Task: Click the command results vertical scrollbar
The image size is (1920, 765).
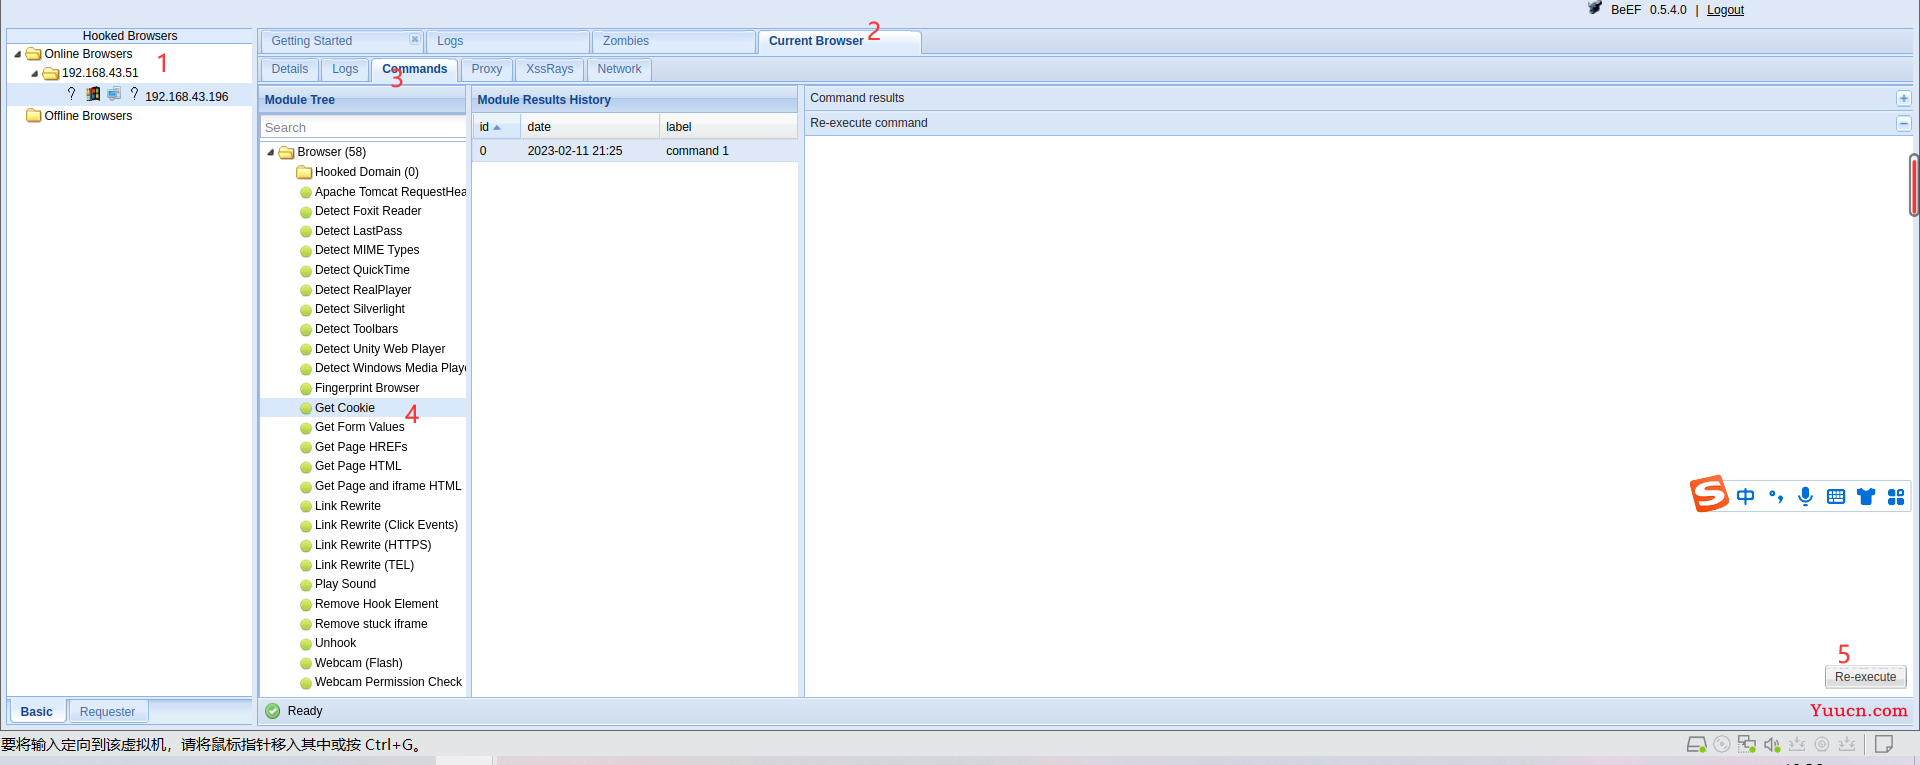Action: tap(1914, 186)
